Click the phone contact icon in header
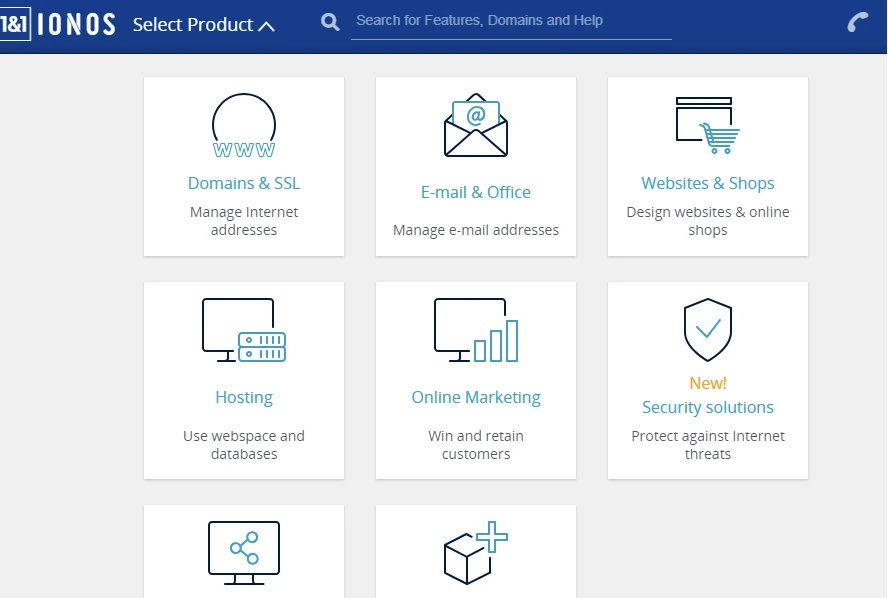This screenshot has width=888, height=598. point(857,23)
